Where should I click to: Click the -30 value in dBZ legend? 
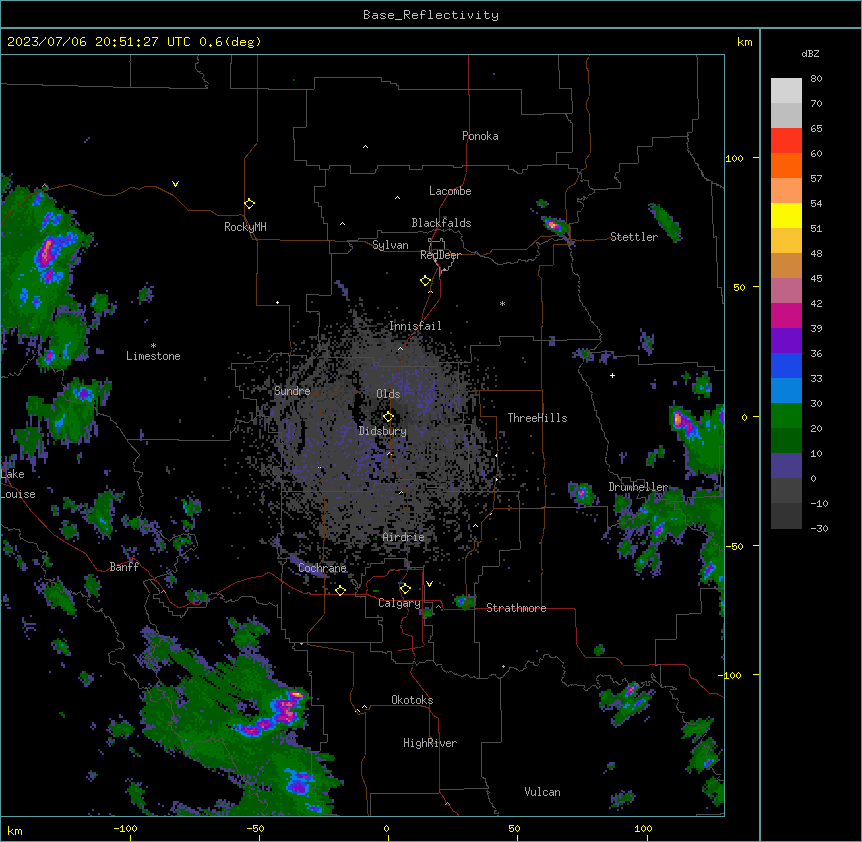(820, 529)
